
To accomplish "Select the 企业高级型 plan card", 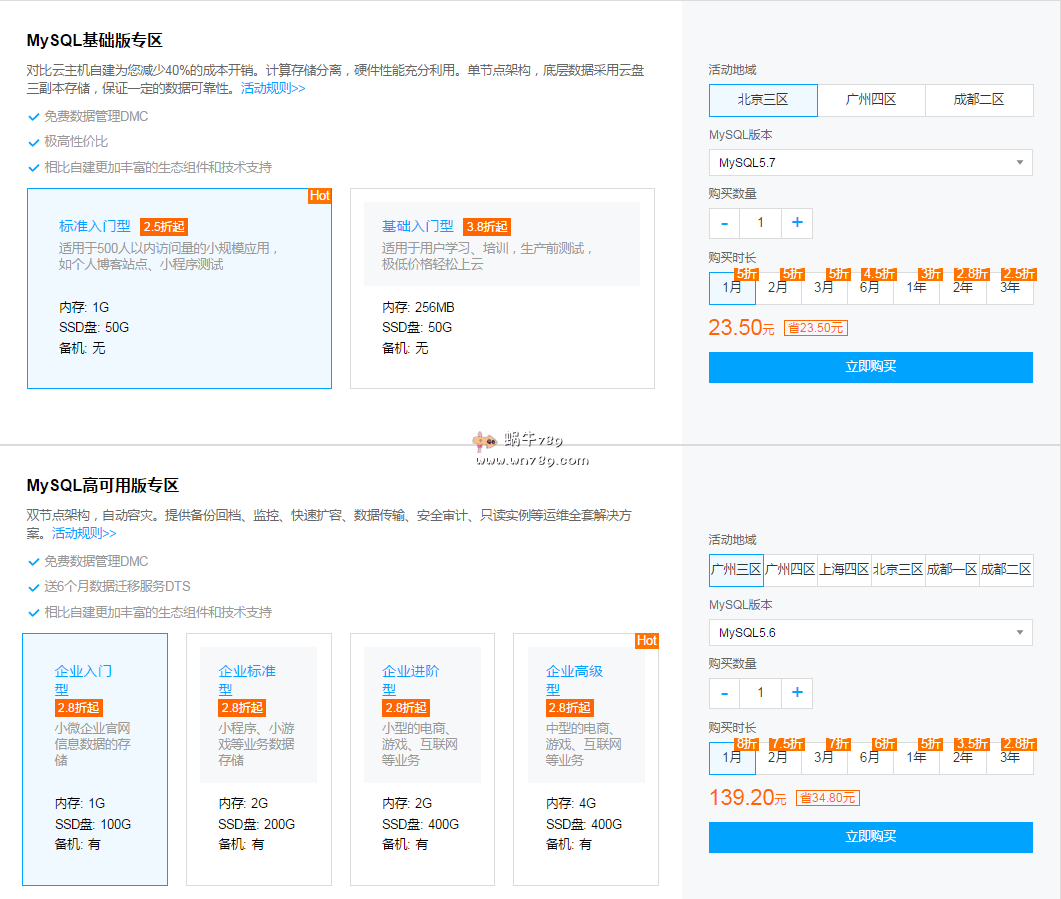I will point(586,759).
